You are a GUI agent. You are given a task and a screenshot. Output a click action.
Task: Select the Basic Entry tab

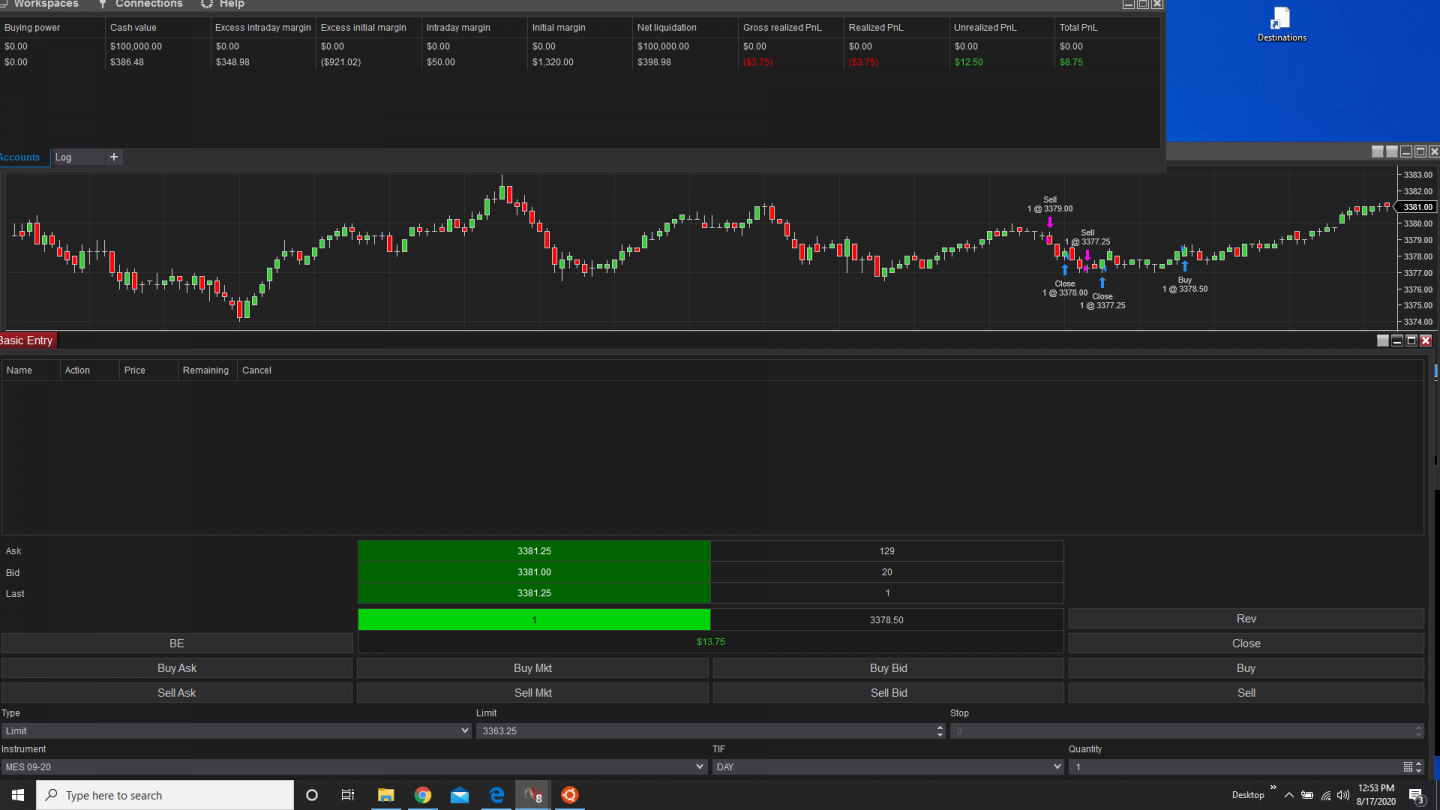point(28,341)
